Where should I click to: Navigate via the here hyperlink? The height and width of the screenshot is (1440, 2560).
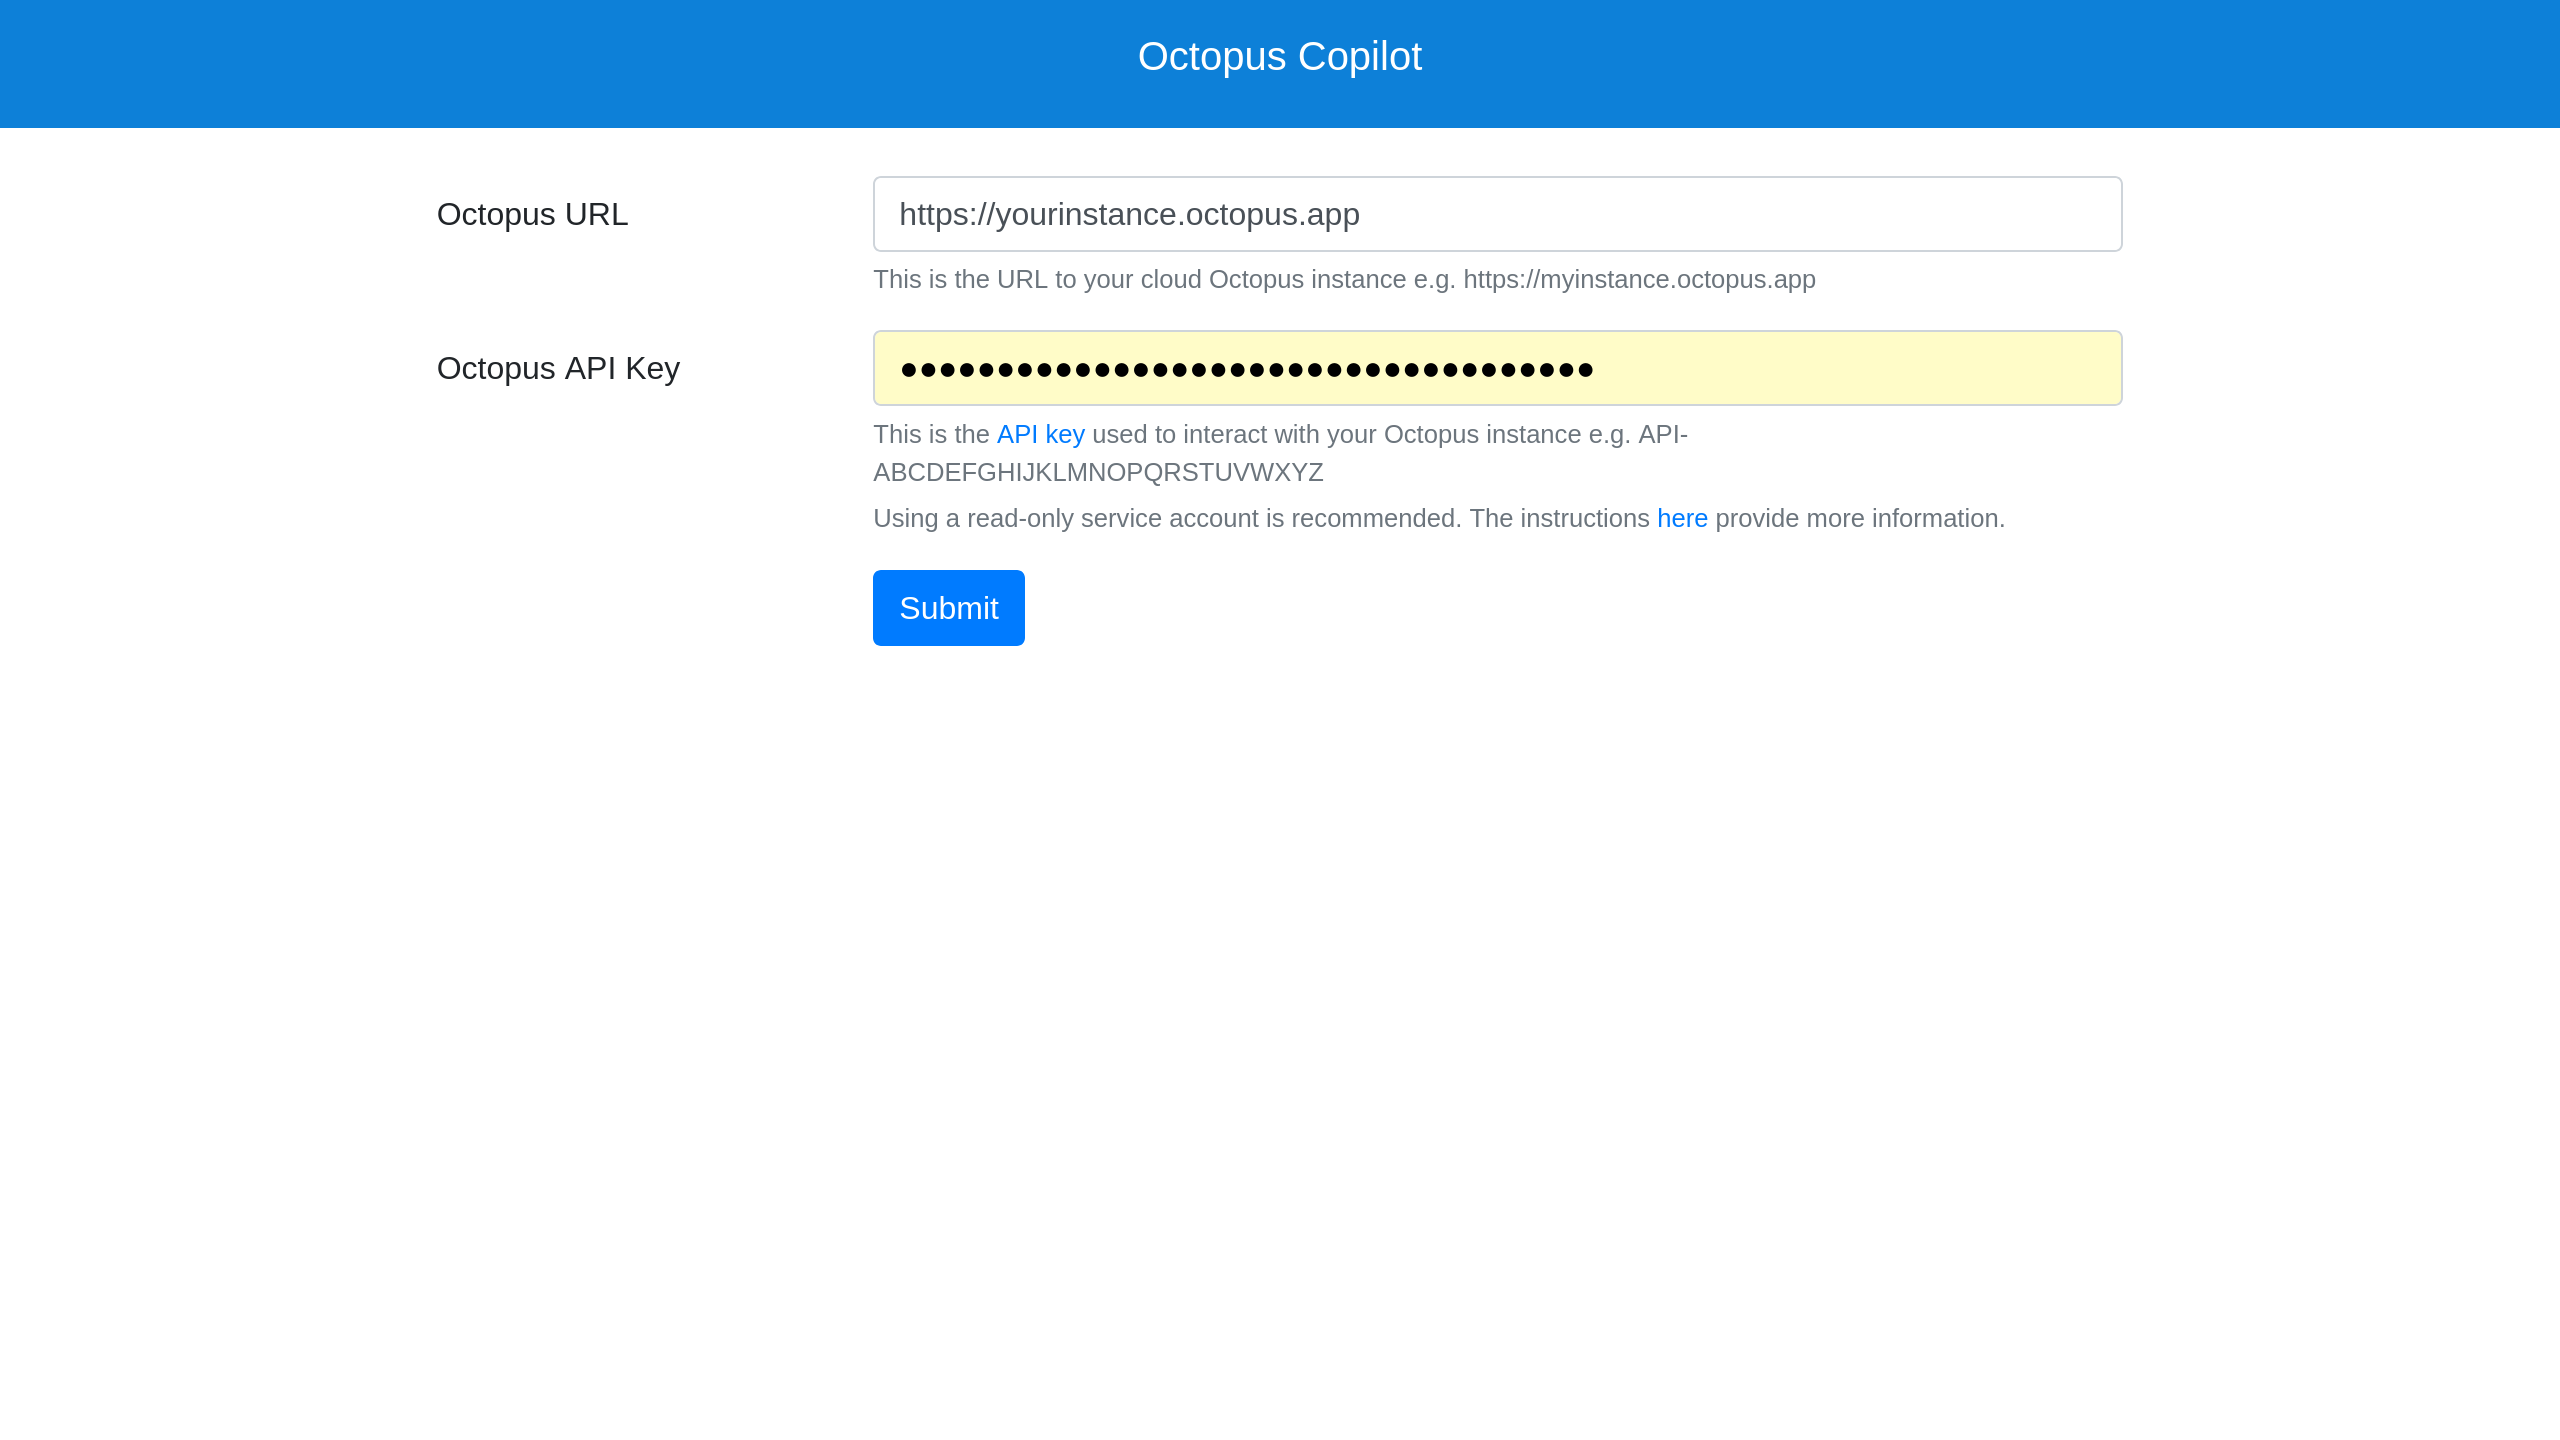[x=1683, y=518]
